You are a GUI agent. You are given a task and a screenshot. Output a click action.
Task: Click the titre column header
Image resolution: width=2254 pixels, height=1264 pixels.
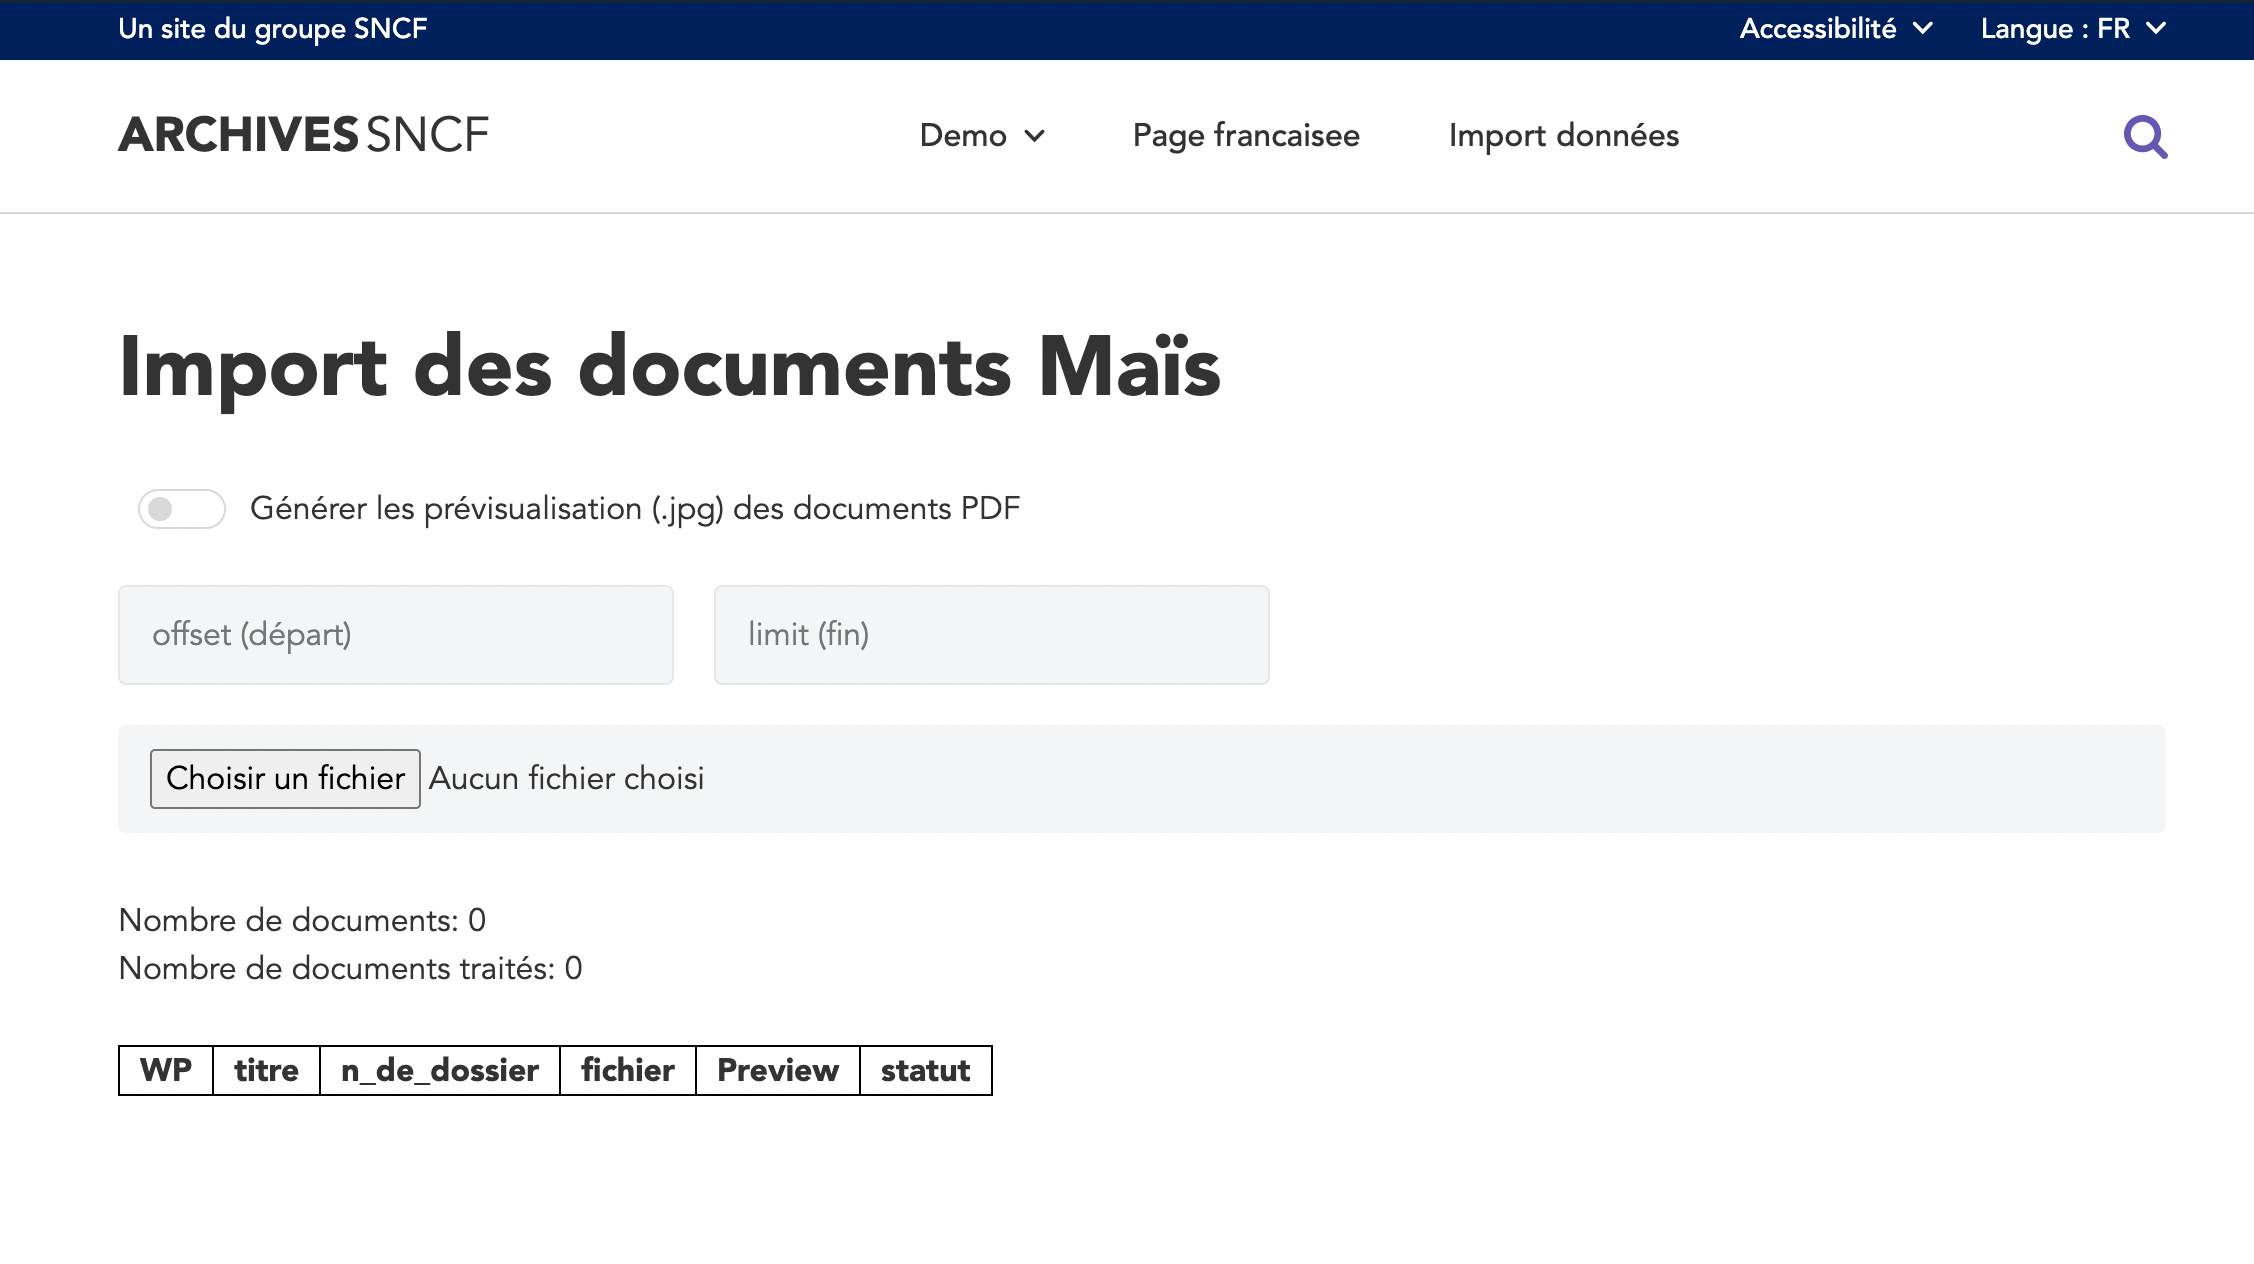266,1070
